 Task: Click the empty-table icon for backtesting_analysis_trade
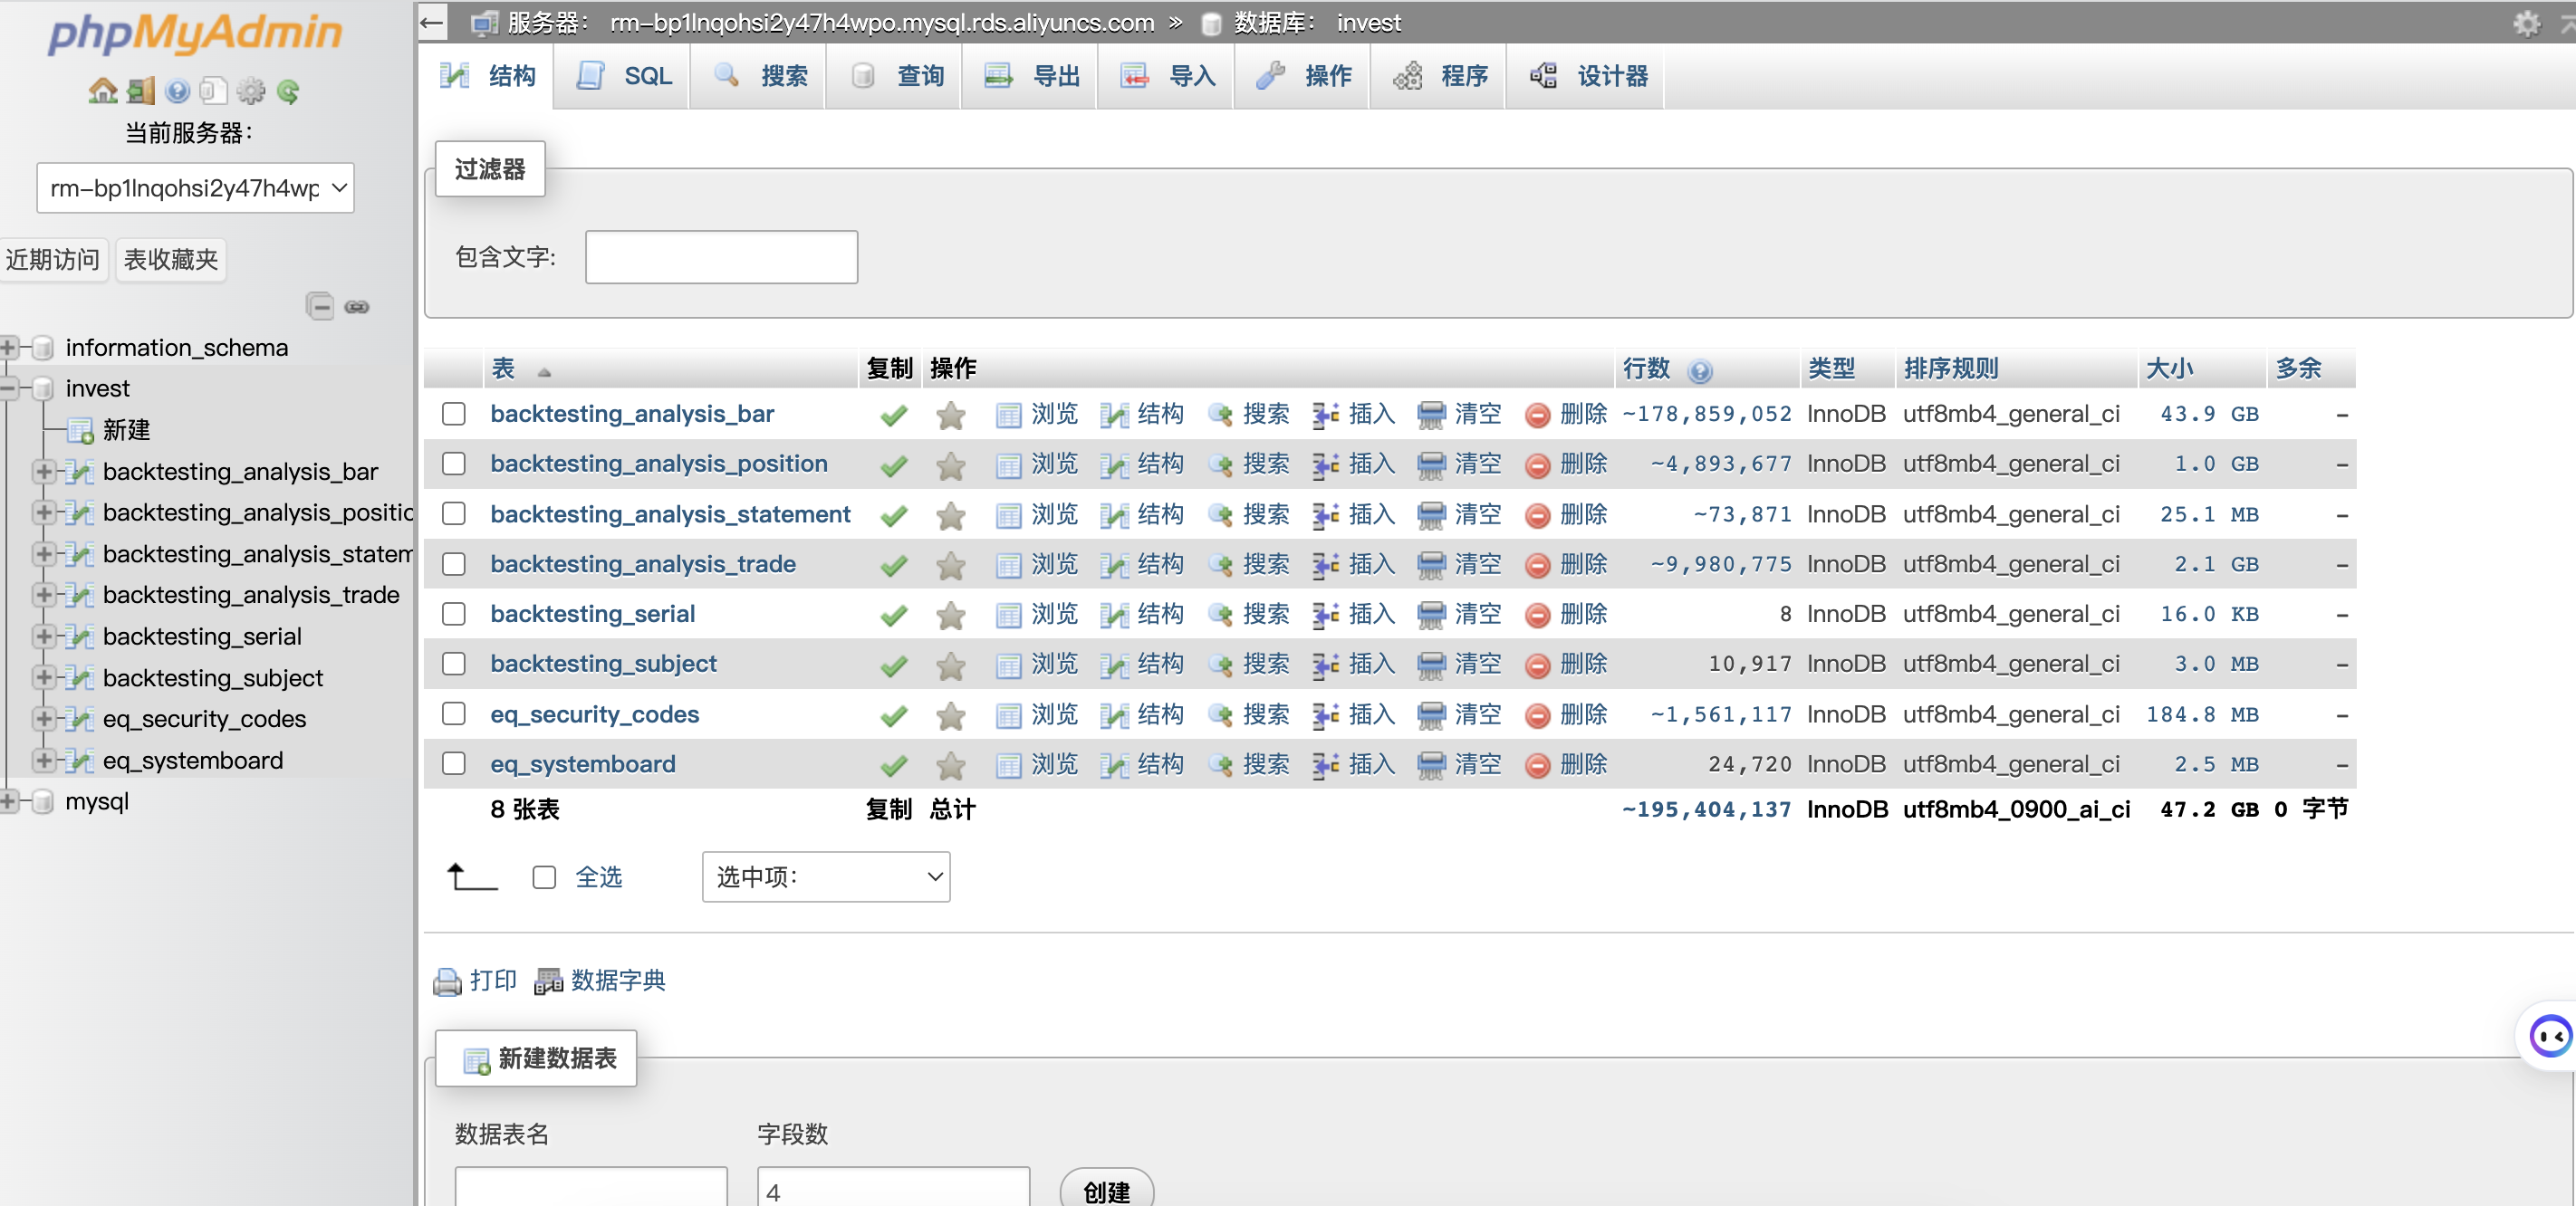pos(1431,565)
